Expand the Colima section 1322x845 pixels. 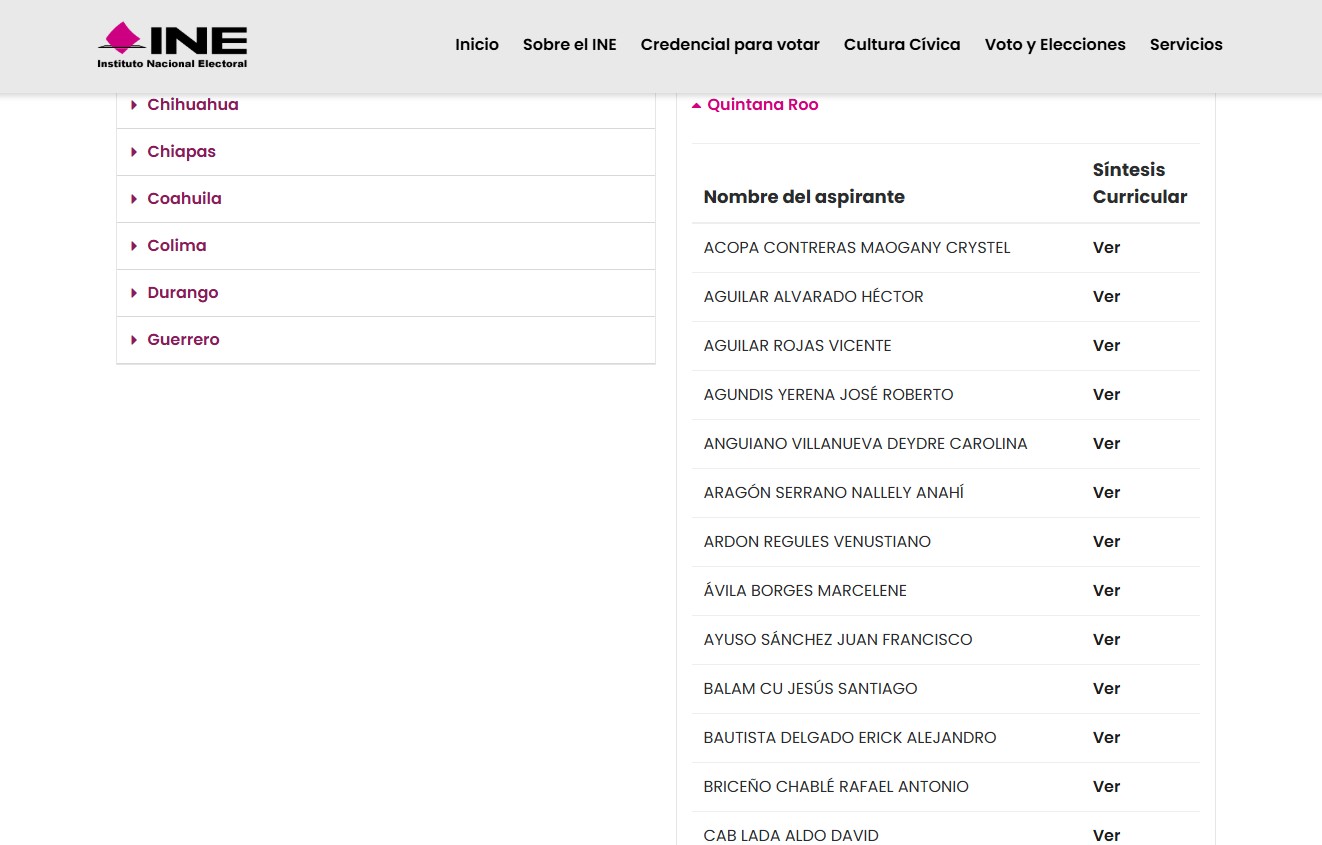[x=176, y=246]
